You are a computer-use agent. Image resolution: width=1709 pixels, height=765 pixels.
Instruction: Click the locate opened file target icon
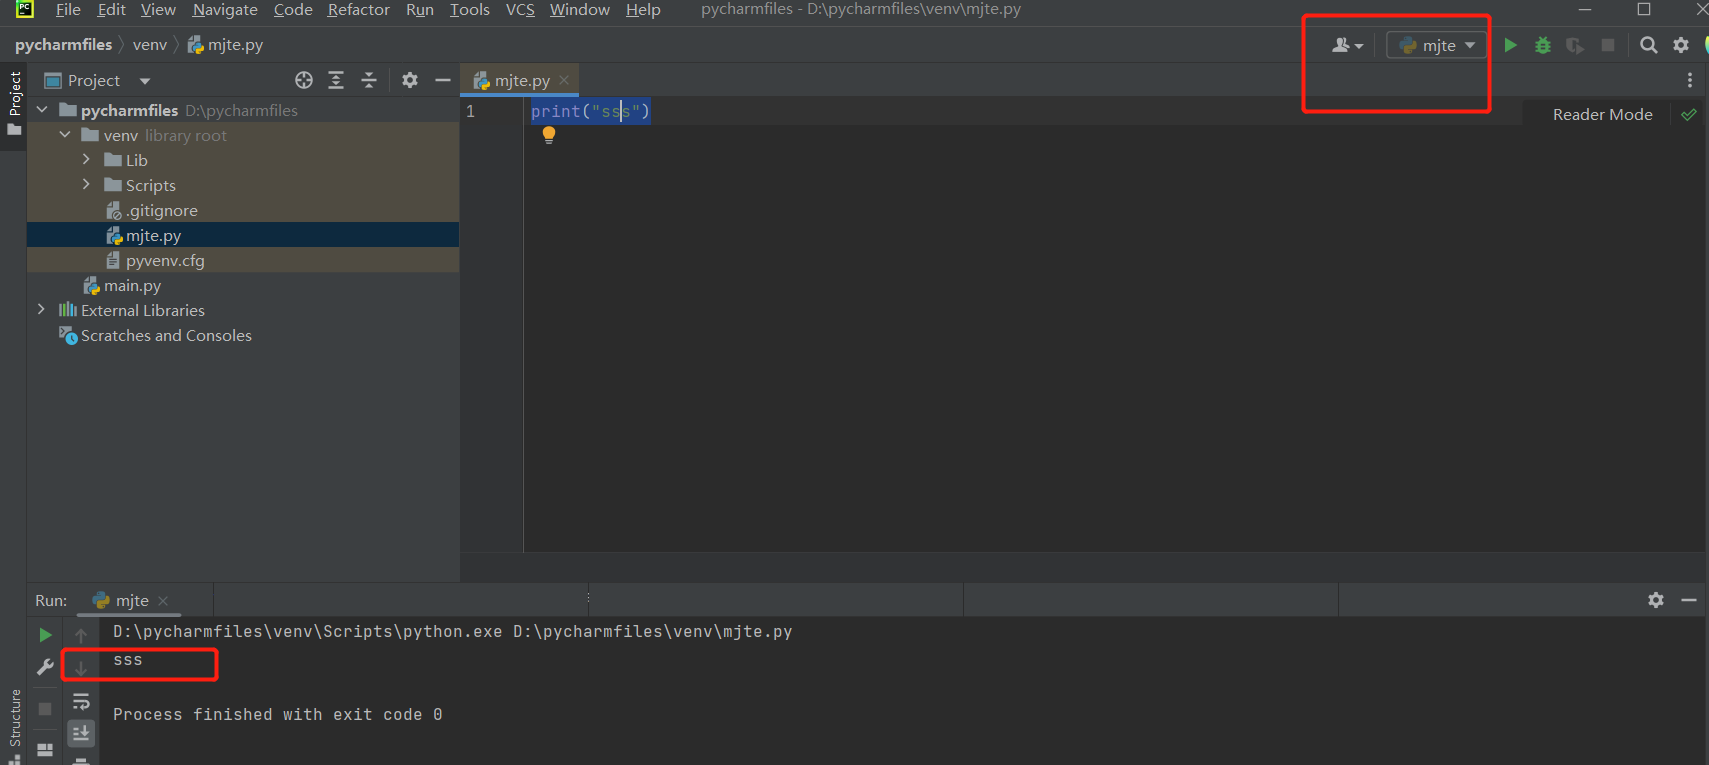pyautogui.click(x=304, y=80)
